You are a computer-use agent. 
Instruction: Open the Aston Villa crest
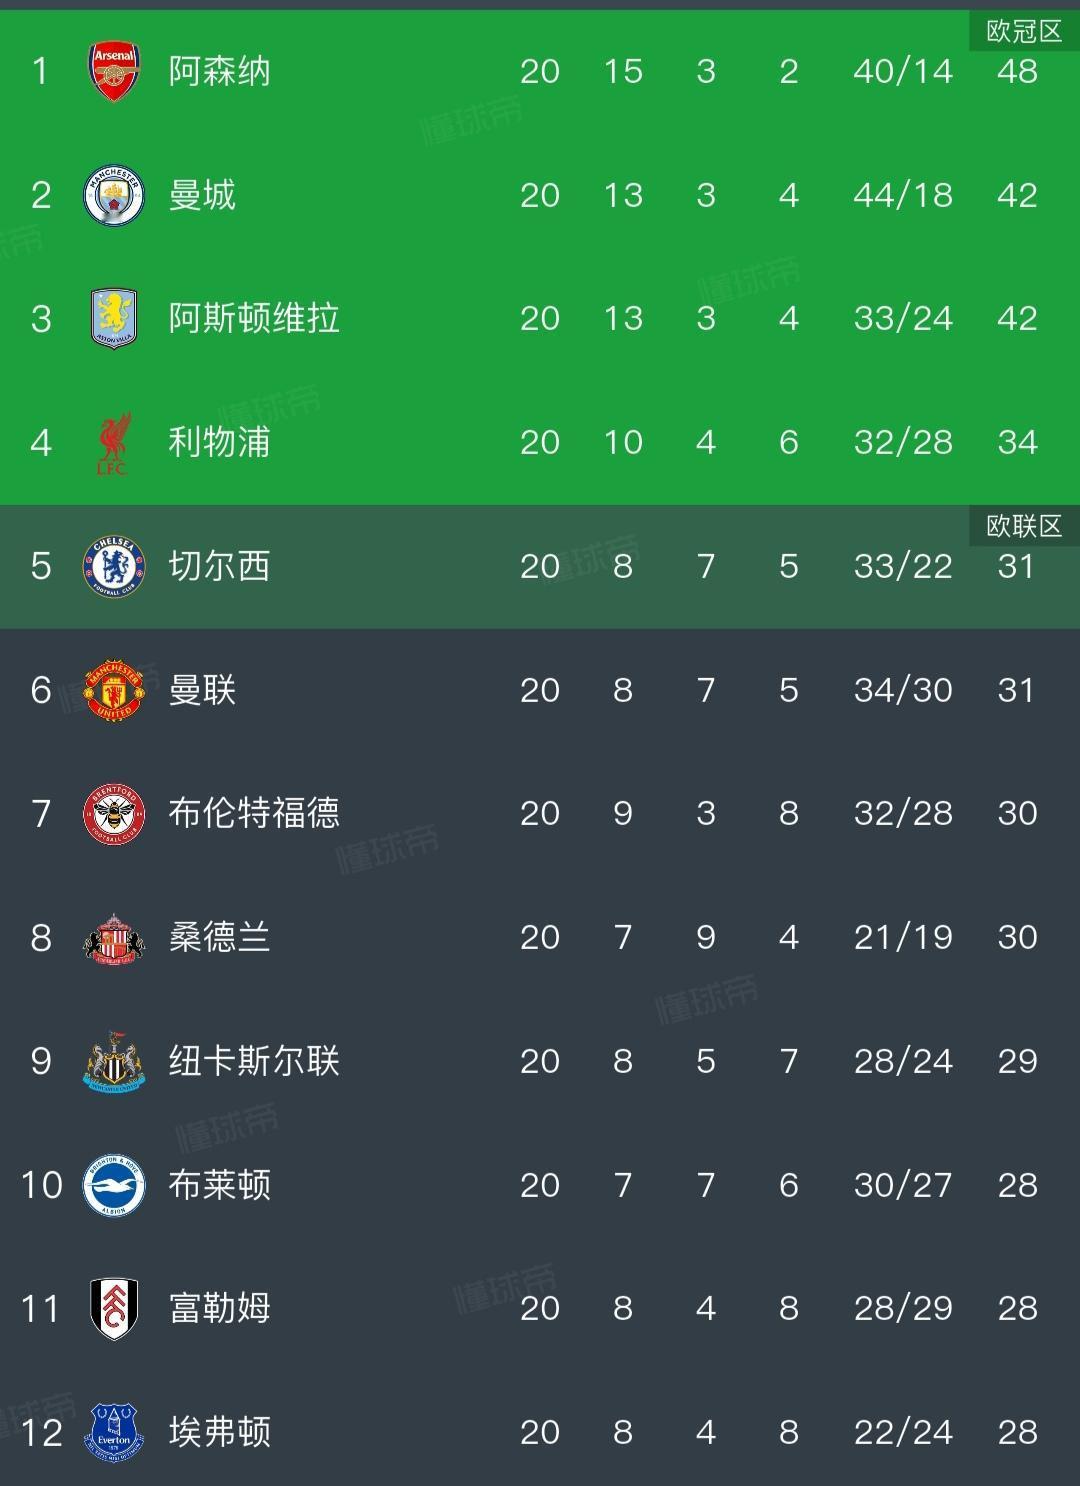click(114, 318)
